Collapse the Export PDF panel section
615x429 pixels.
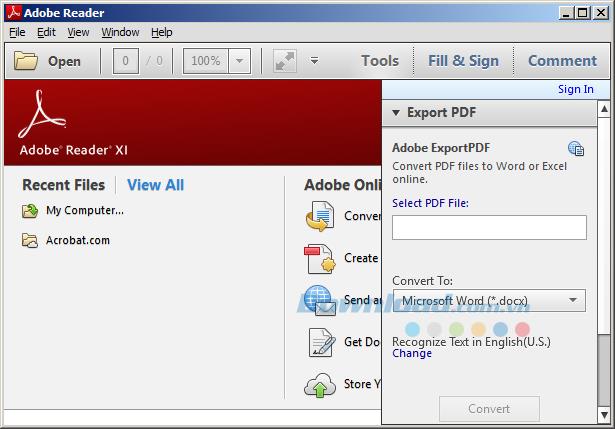pyautogui.click(x=396, y=113)
